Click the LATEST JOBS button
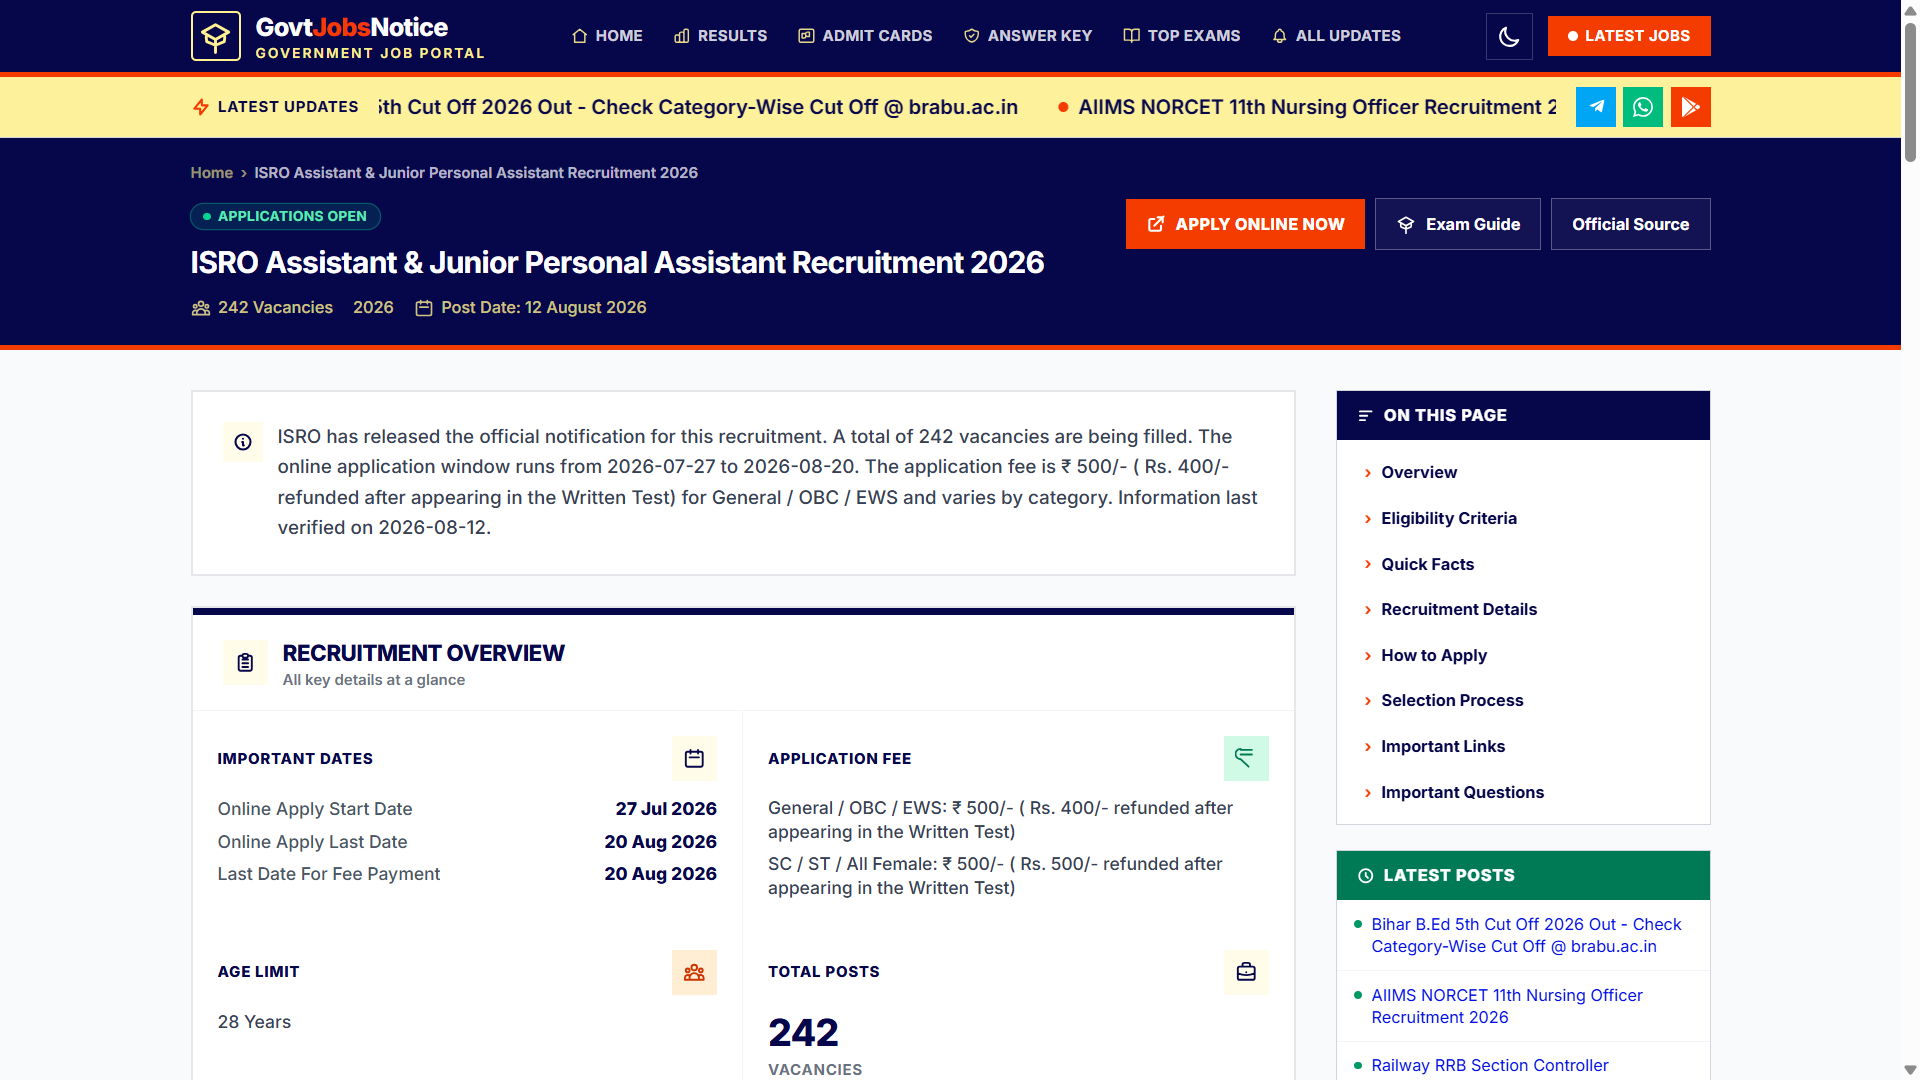Image resolution: width=1920 pixels, height=1080 pixels. coord(1629,36)
